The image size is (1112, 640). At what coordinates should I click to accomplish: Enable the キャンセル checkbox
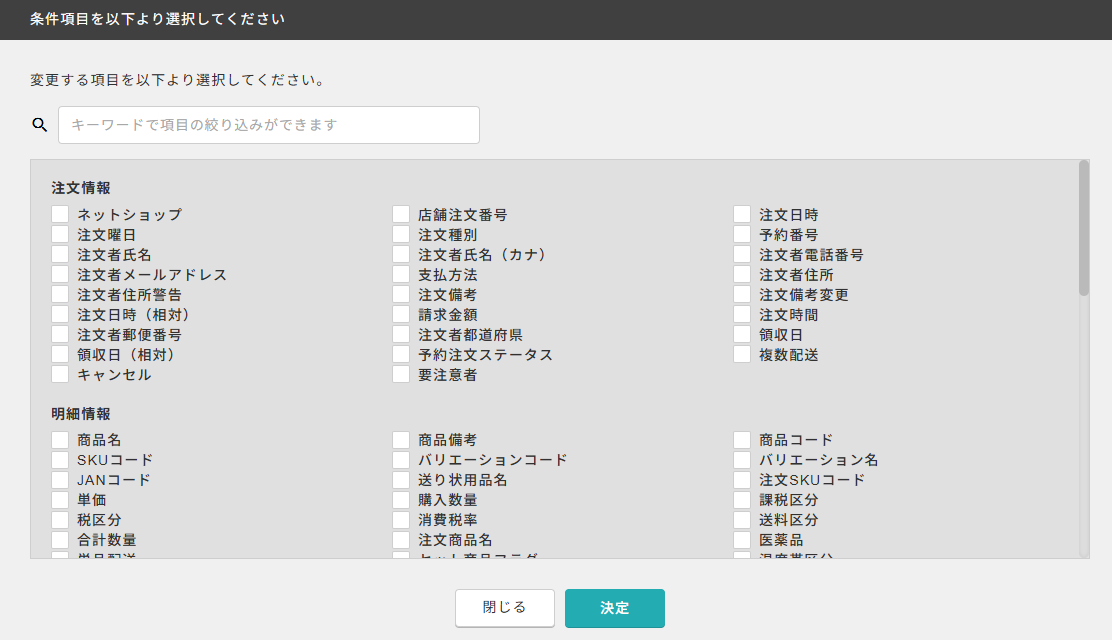pyautogui.click(x=60, y=374)
